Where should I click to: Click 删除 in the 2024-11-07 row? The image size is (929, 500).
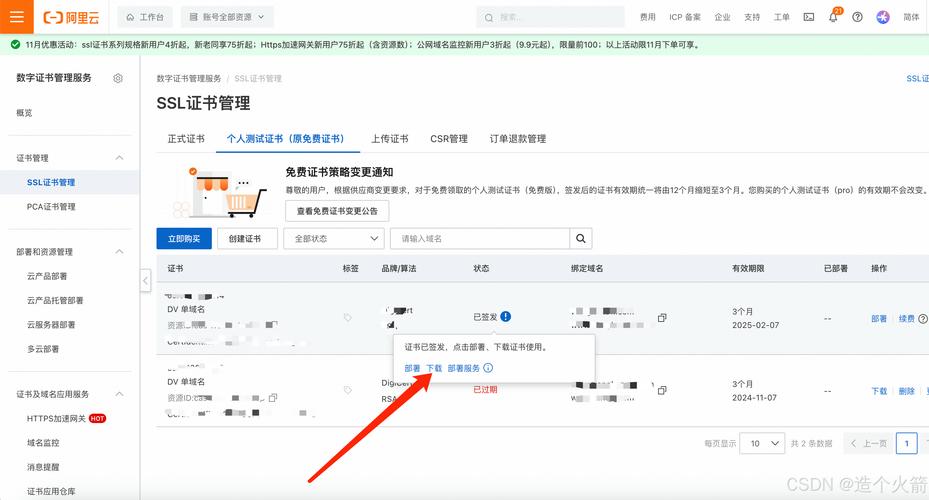click(x=906, y=391)
